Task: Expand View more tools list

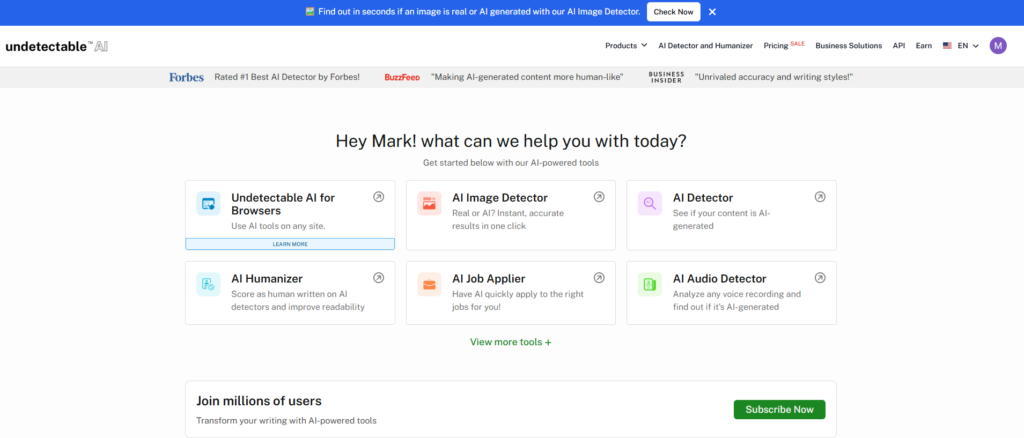Action: point(511,342)
